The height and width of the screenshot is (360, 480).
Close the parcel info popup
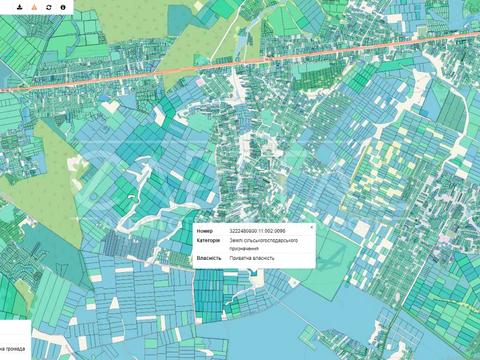311,227
